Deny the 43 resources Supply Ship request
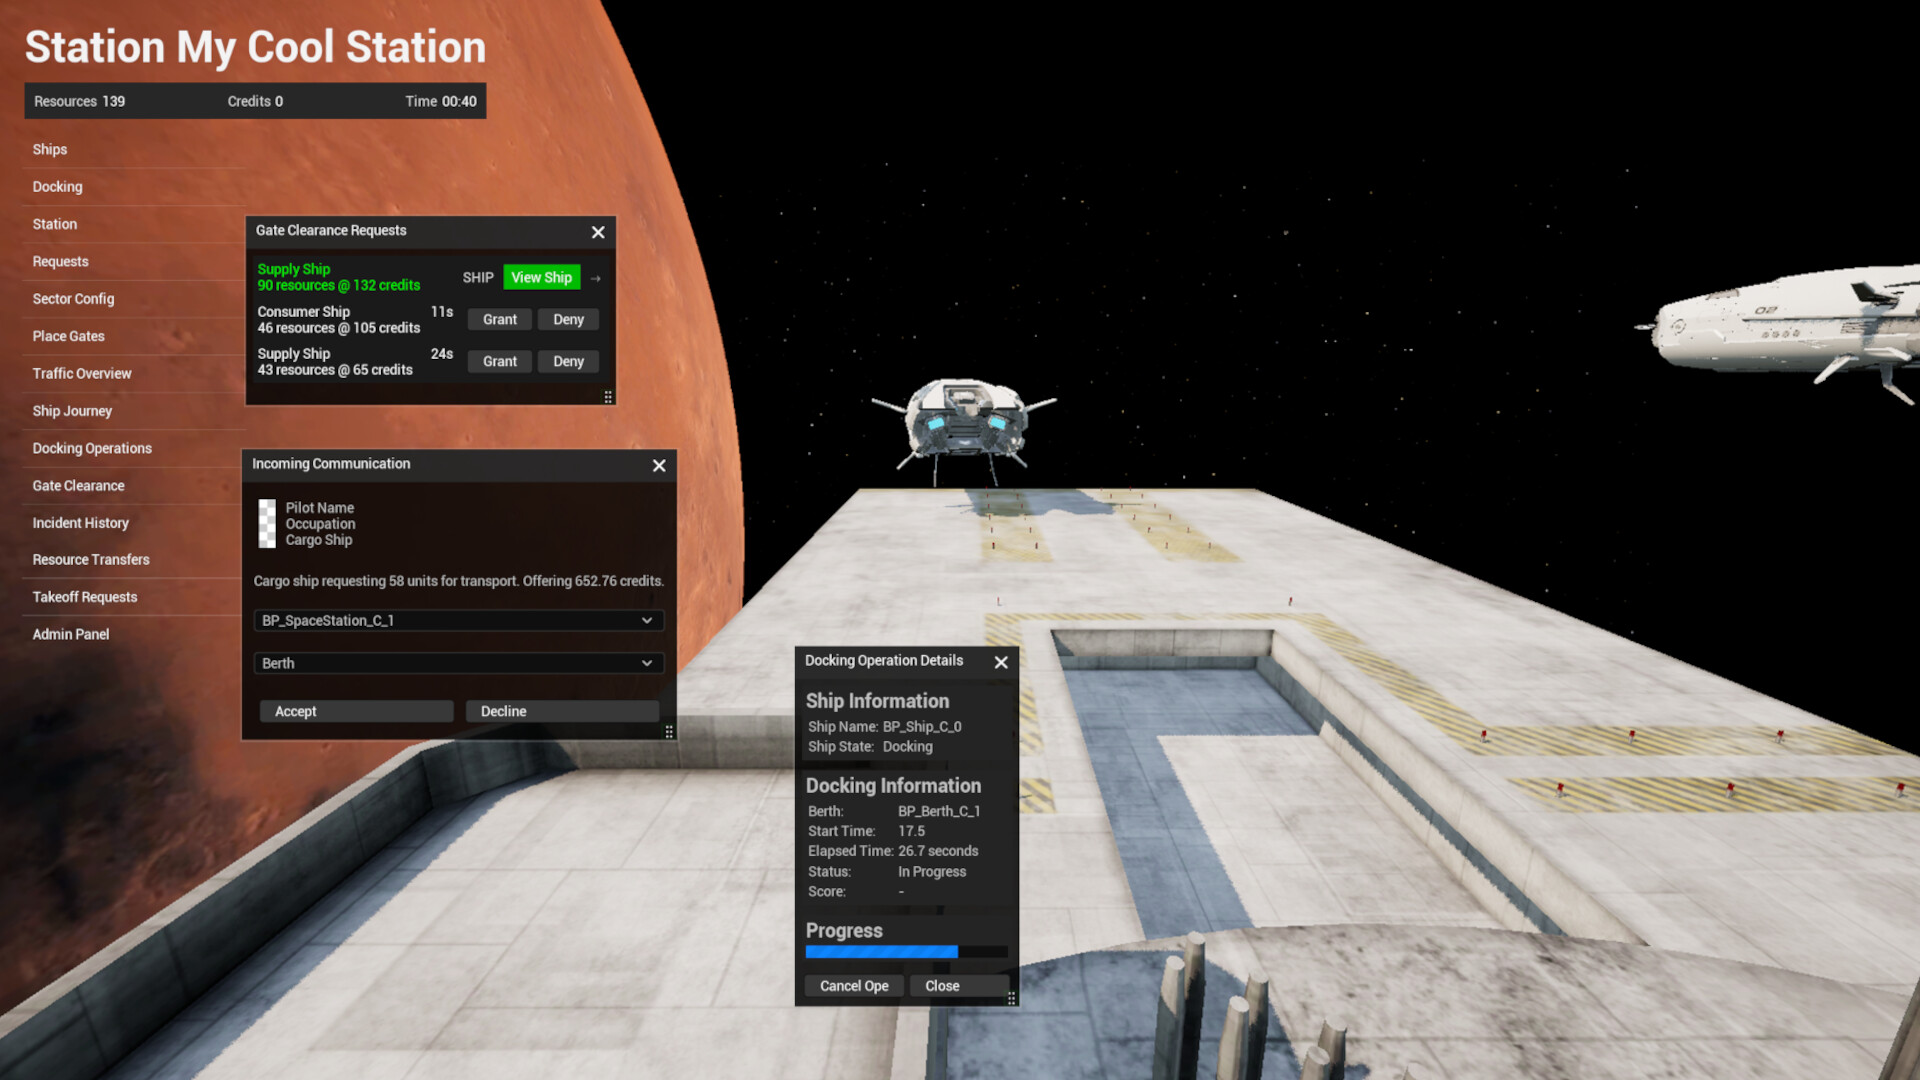The image size is (1920, 1080). pyautogui.click(x=568, y=362)
